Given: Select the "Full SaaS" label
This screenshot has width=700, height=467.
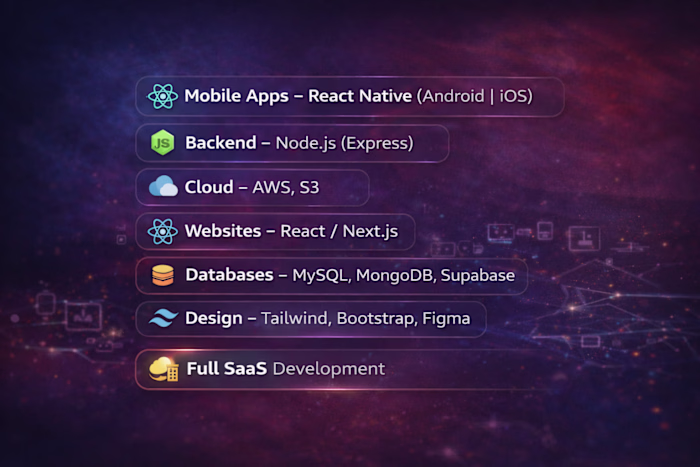Looking at the screenshot, I should [227, 369].
